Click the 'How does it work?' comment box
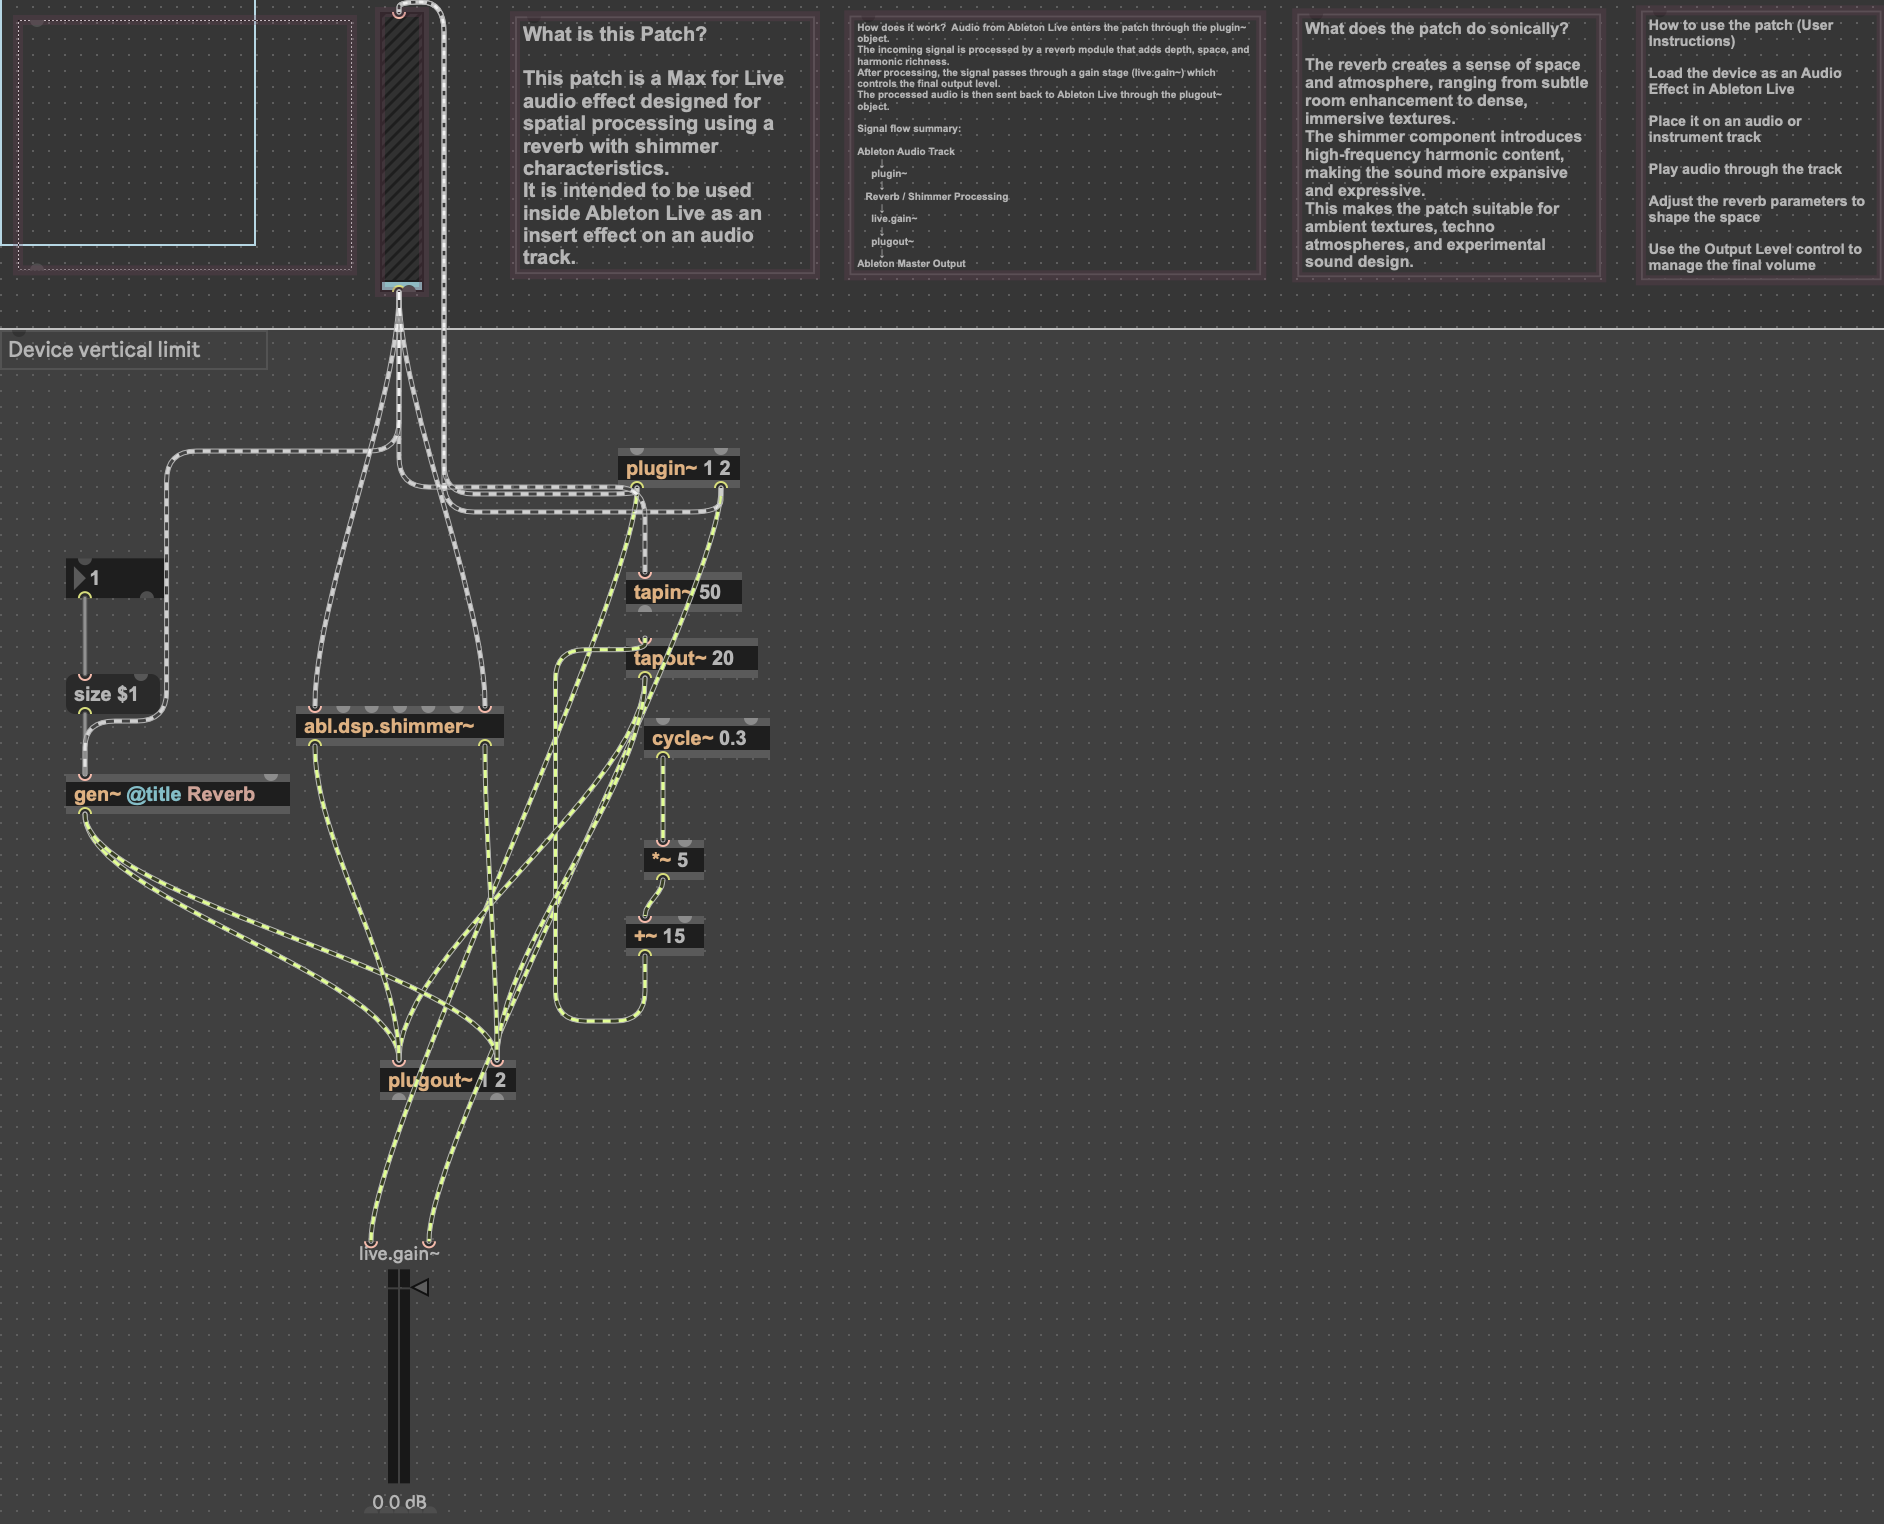Screen dimensions: 1884x1524 pyautogui.click(x=1054, y=145)
